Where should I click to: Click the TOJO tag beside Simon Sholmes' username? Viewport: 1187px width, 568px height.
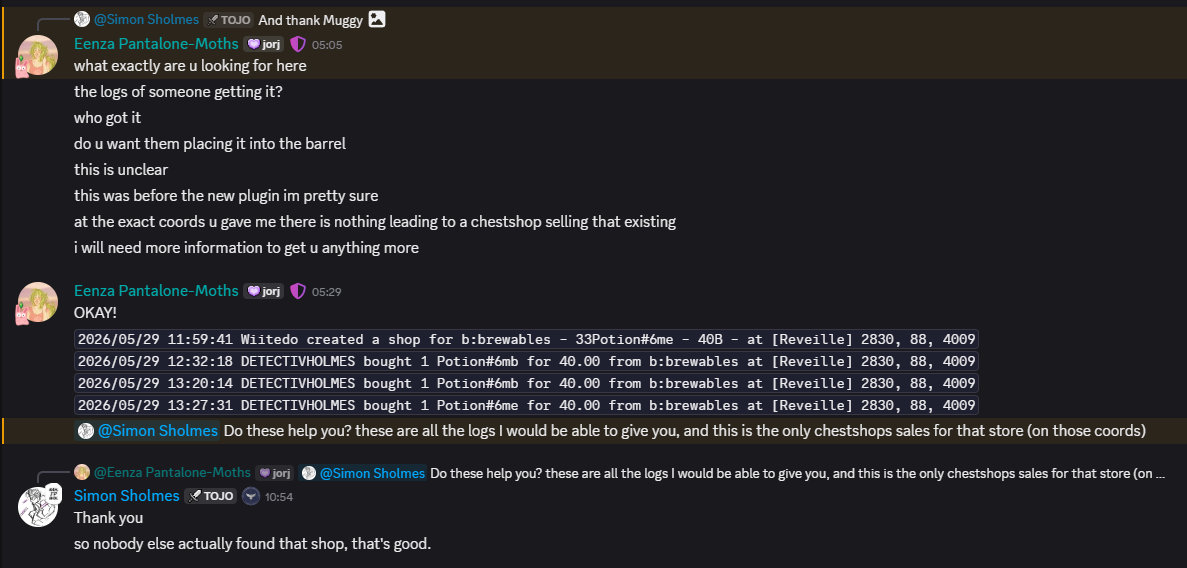[210, 496]
